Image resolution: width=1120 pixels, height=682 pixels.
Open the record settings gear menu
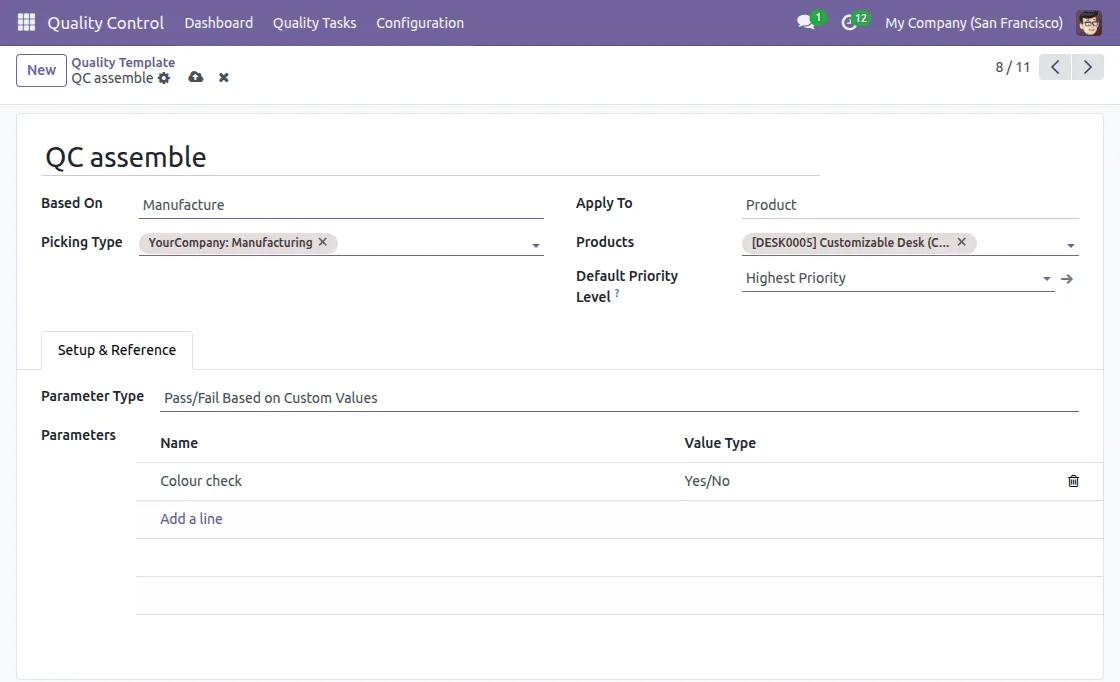click(164, 78)
